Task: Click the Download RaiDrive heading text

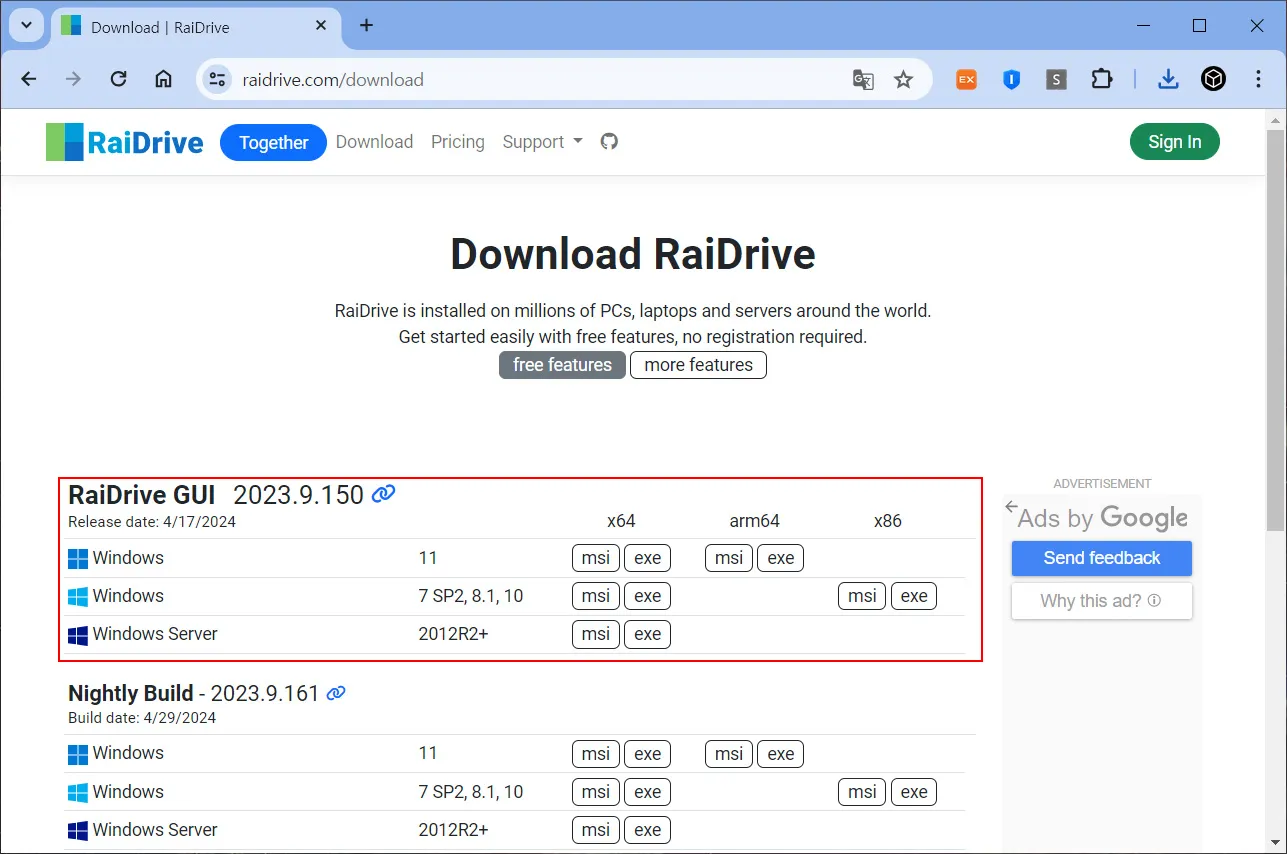Action: tap(633, 254)
